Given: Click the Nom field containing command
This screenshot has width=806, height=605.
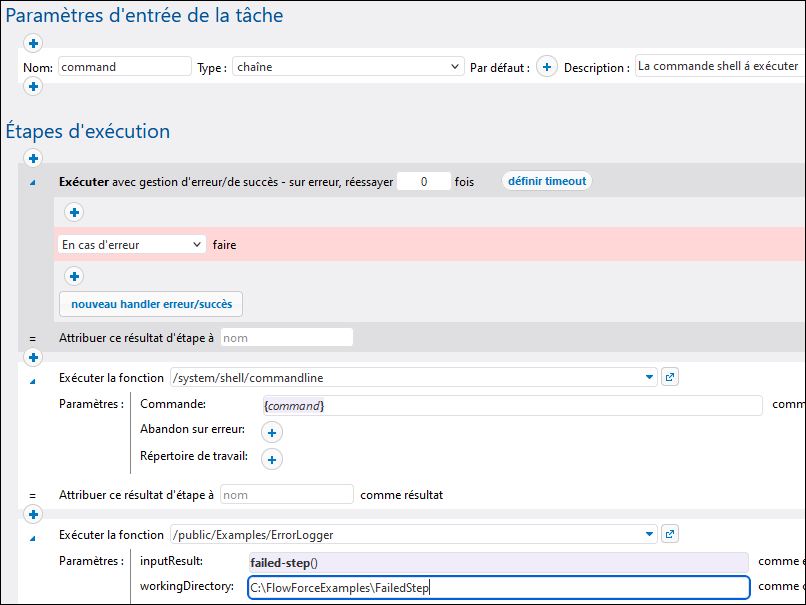Looking at the screenshot, I should click(124, 67).
